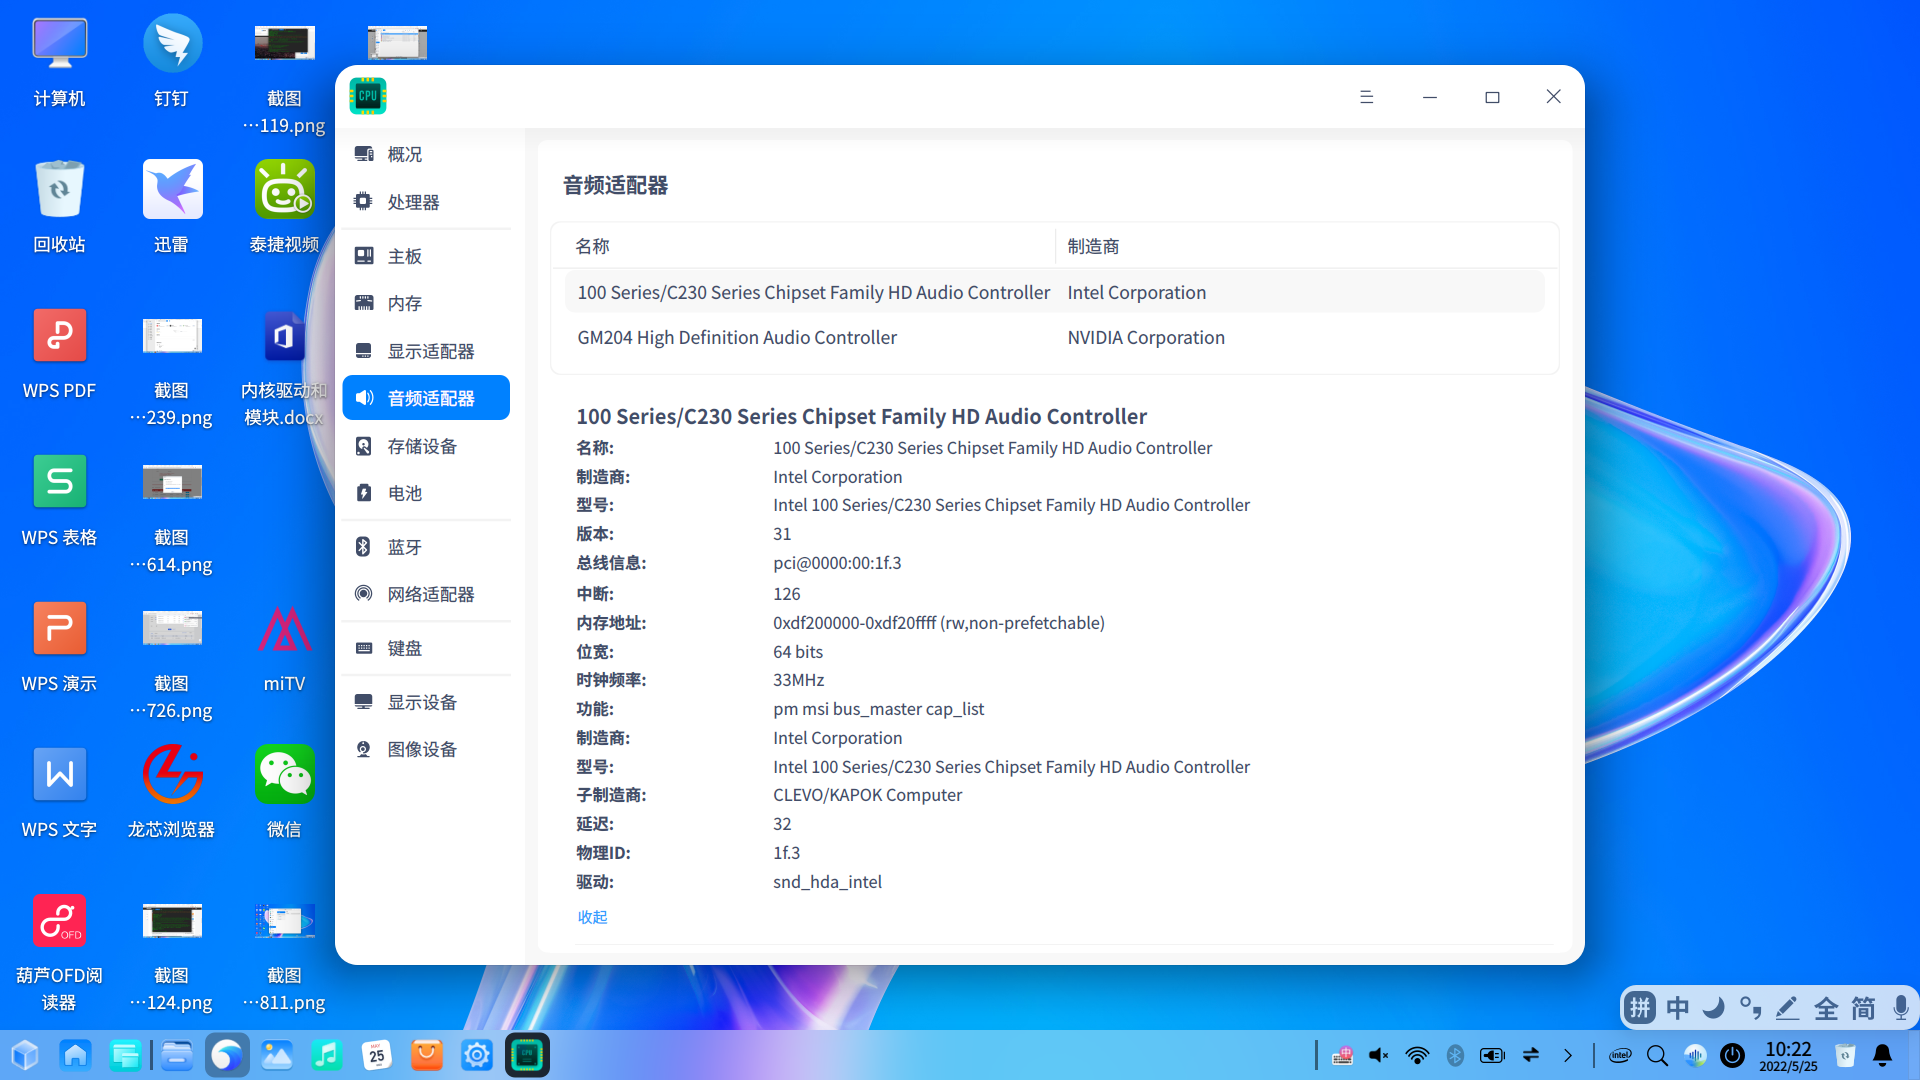
Task: Open 龙芯浏览器 from the desktop
Action: click(172, 793)
